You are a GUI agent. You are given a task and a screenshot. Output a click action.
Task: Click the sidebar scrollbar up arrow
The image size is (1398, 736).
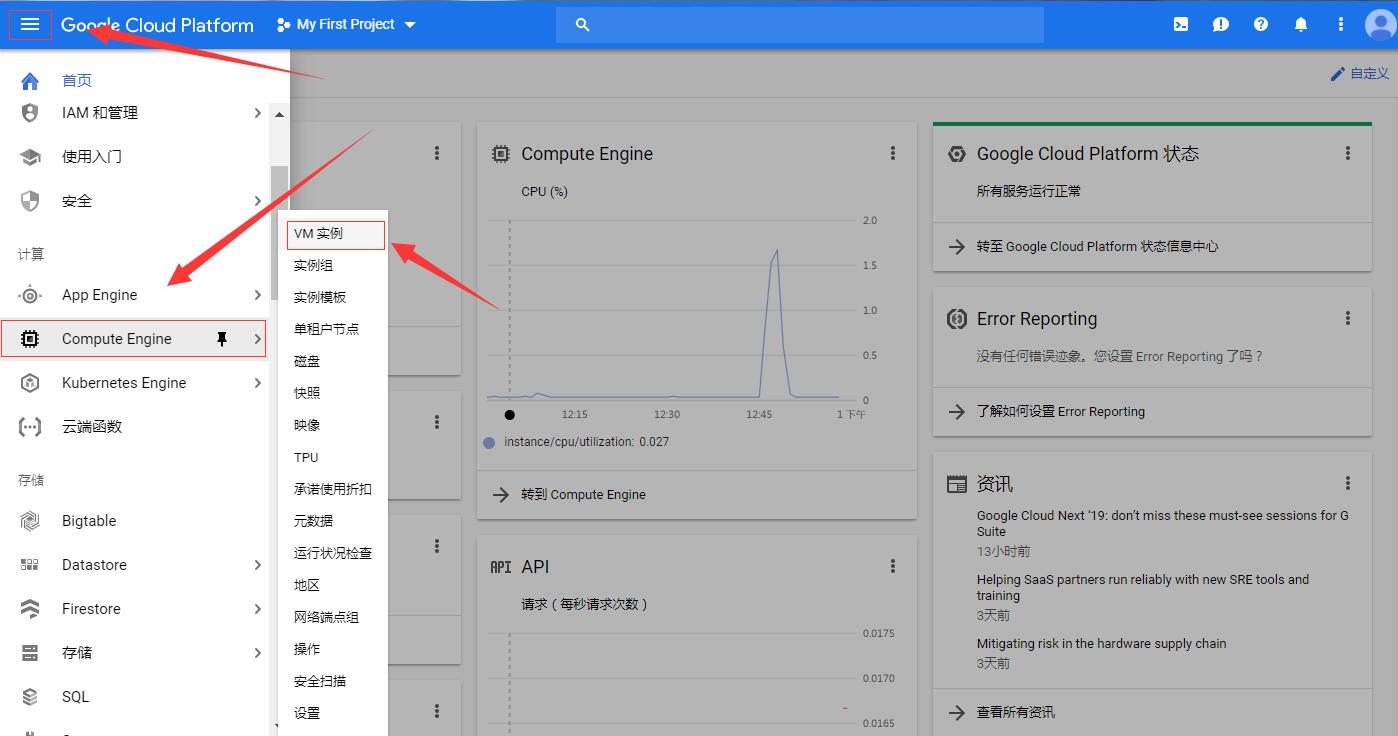click(279, 115)
